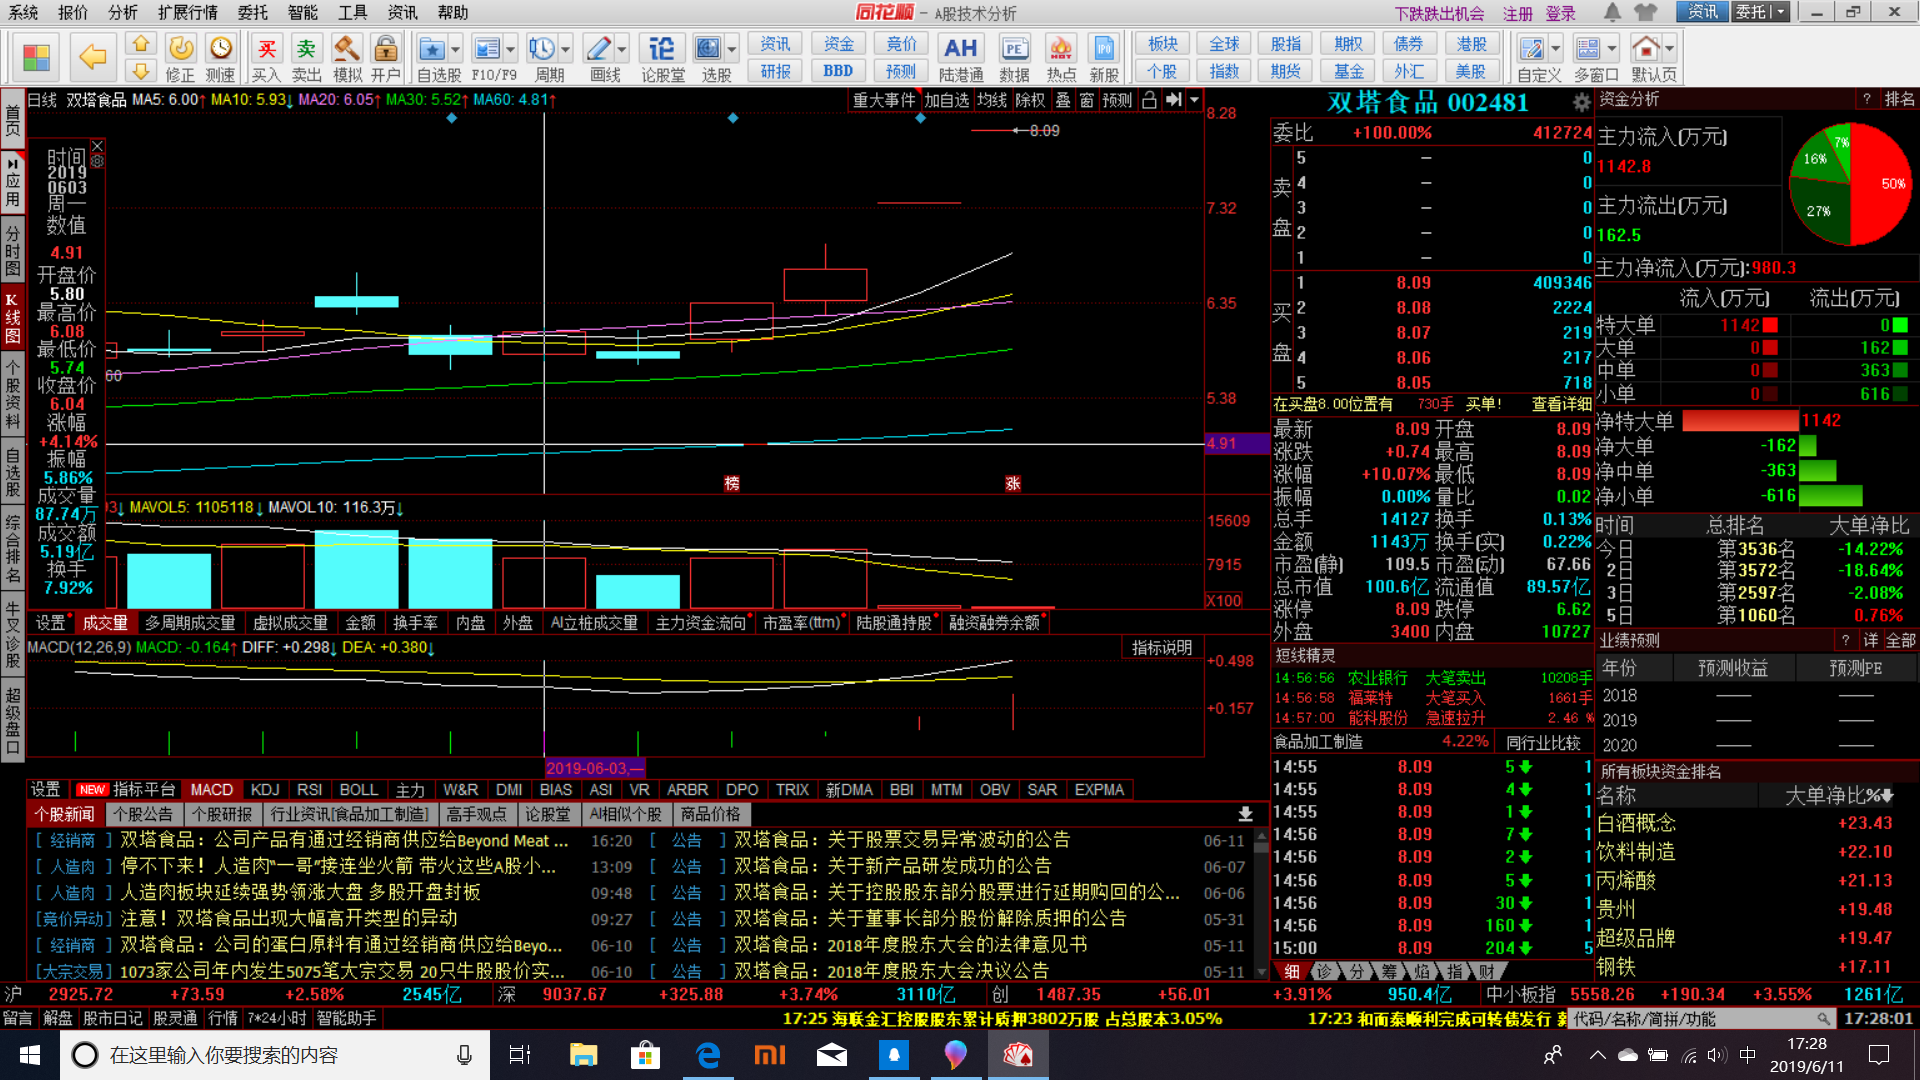Click the stock code search input field
The image size is (1920, 1080).
[x=1703, y=1019]
